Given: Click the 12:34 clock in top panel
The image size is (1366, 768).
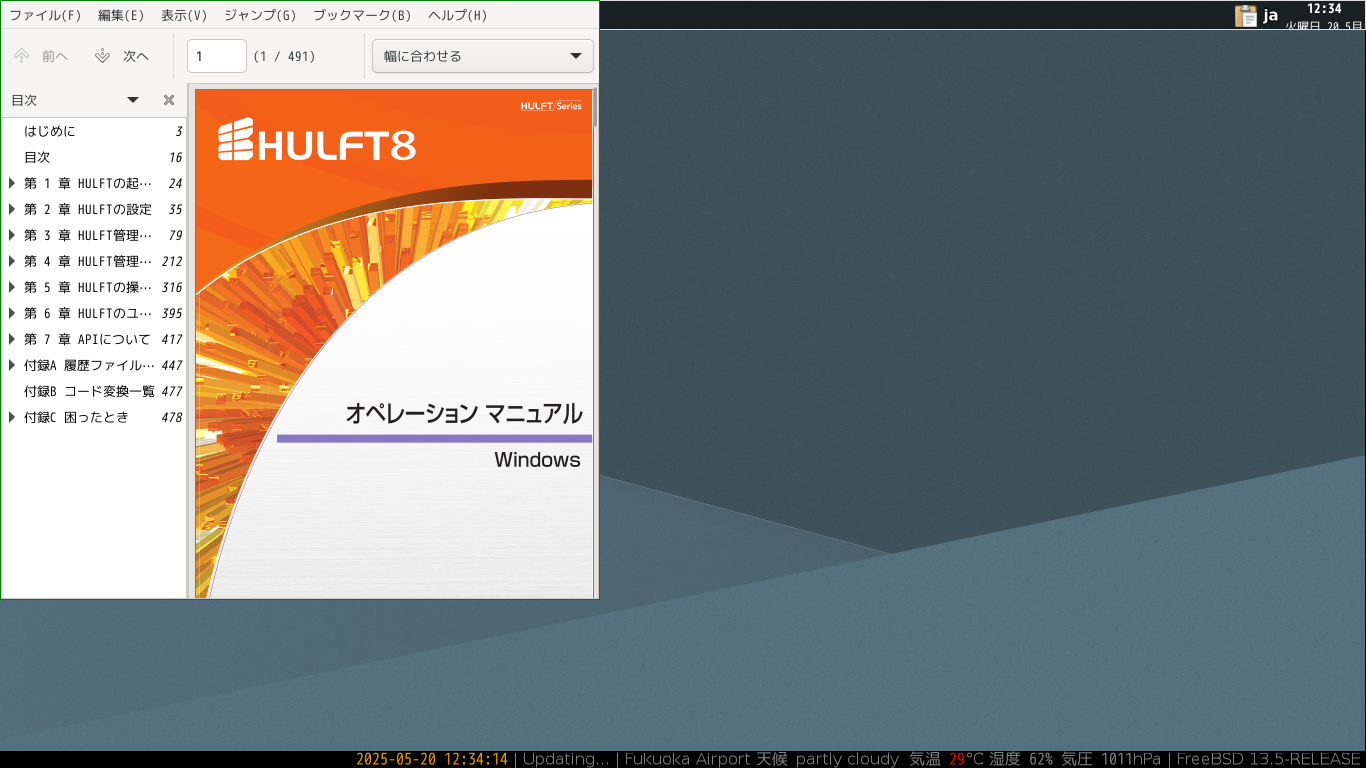Looking at the screenshot, I should point(1324,9).
